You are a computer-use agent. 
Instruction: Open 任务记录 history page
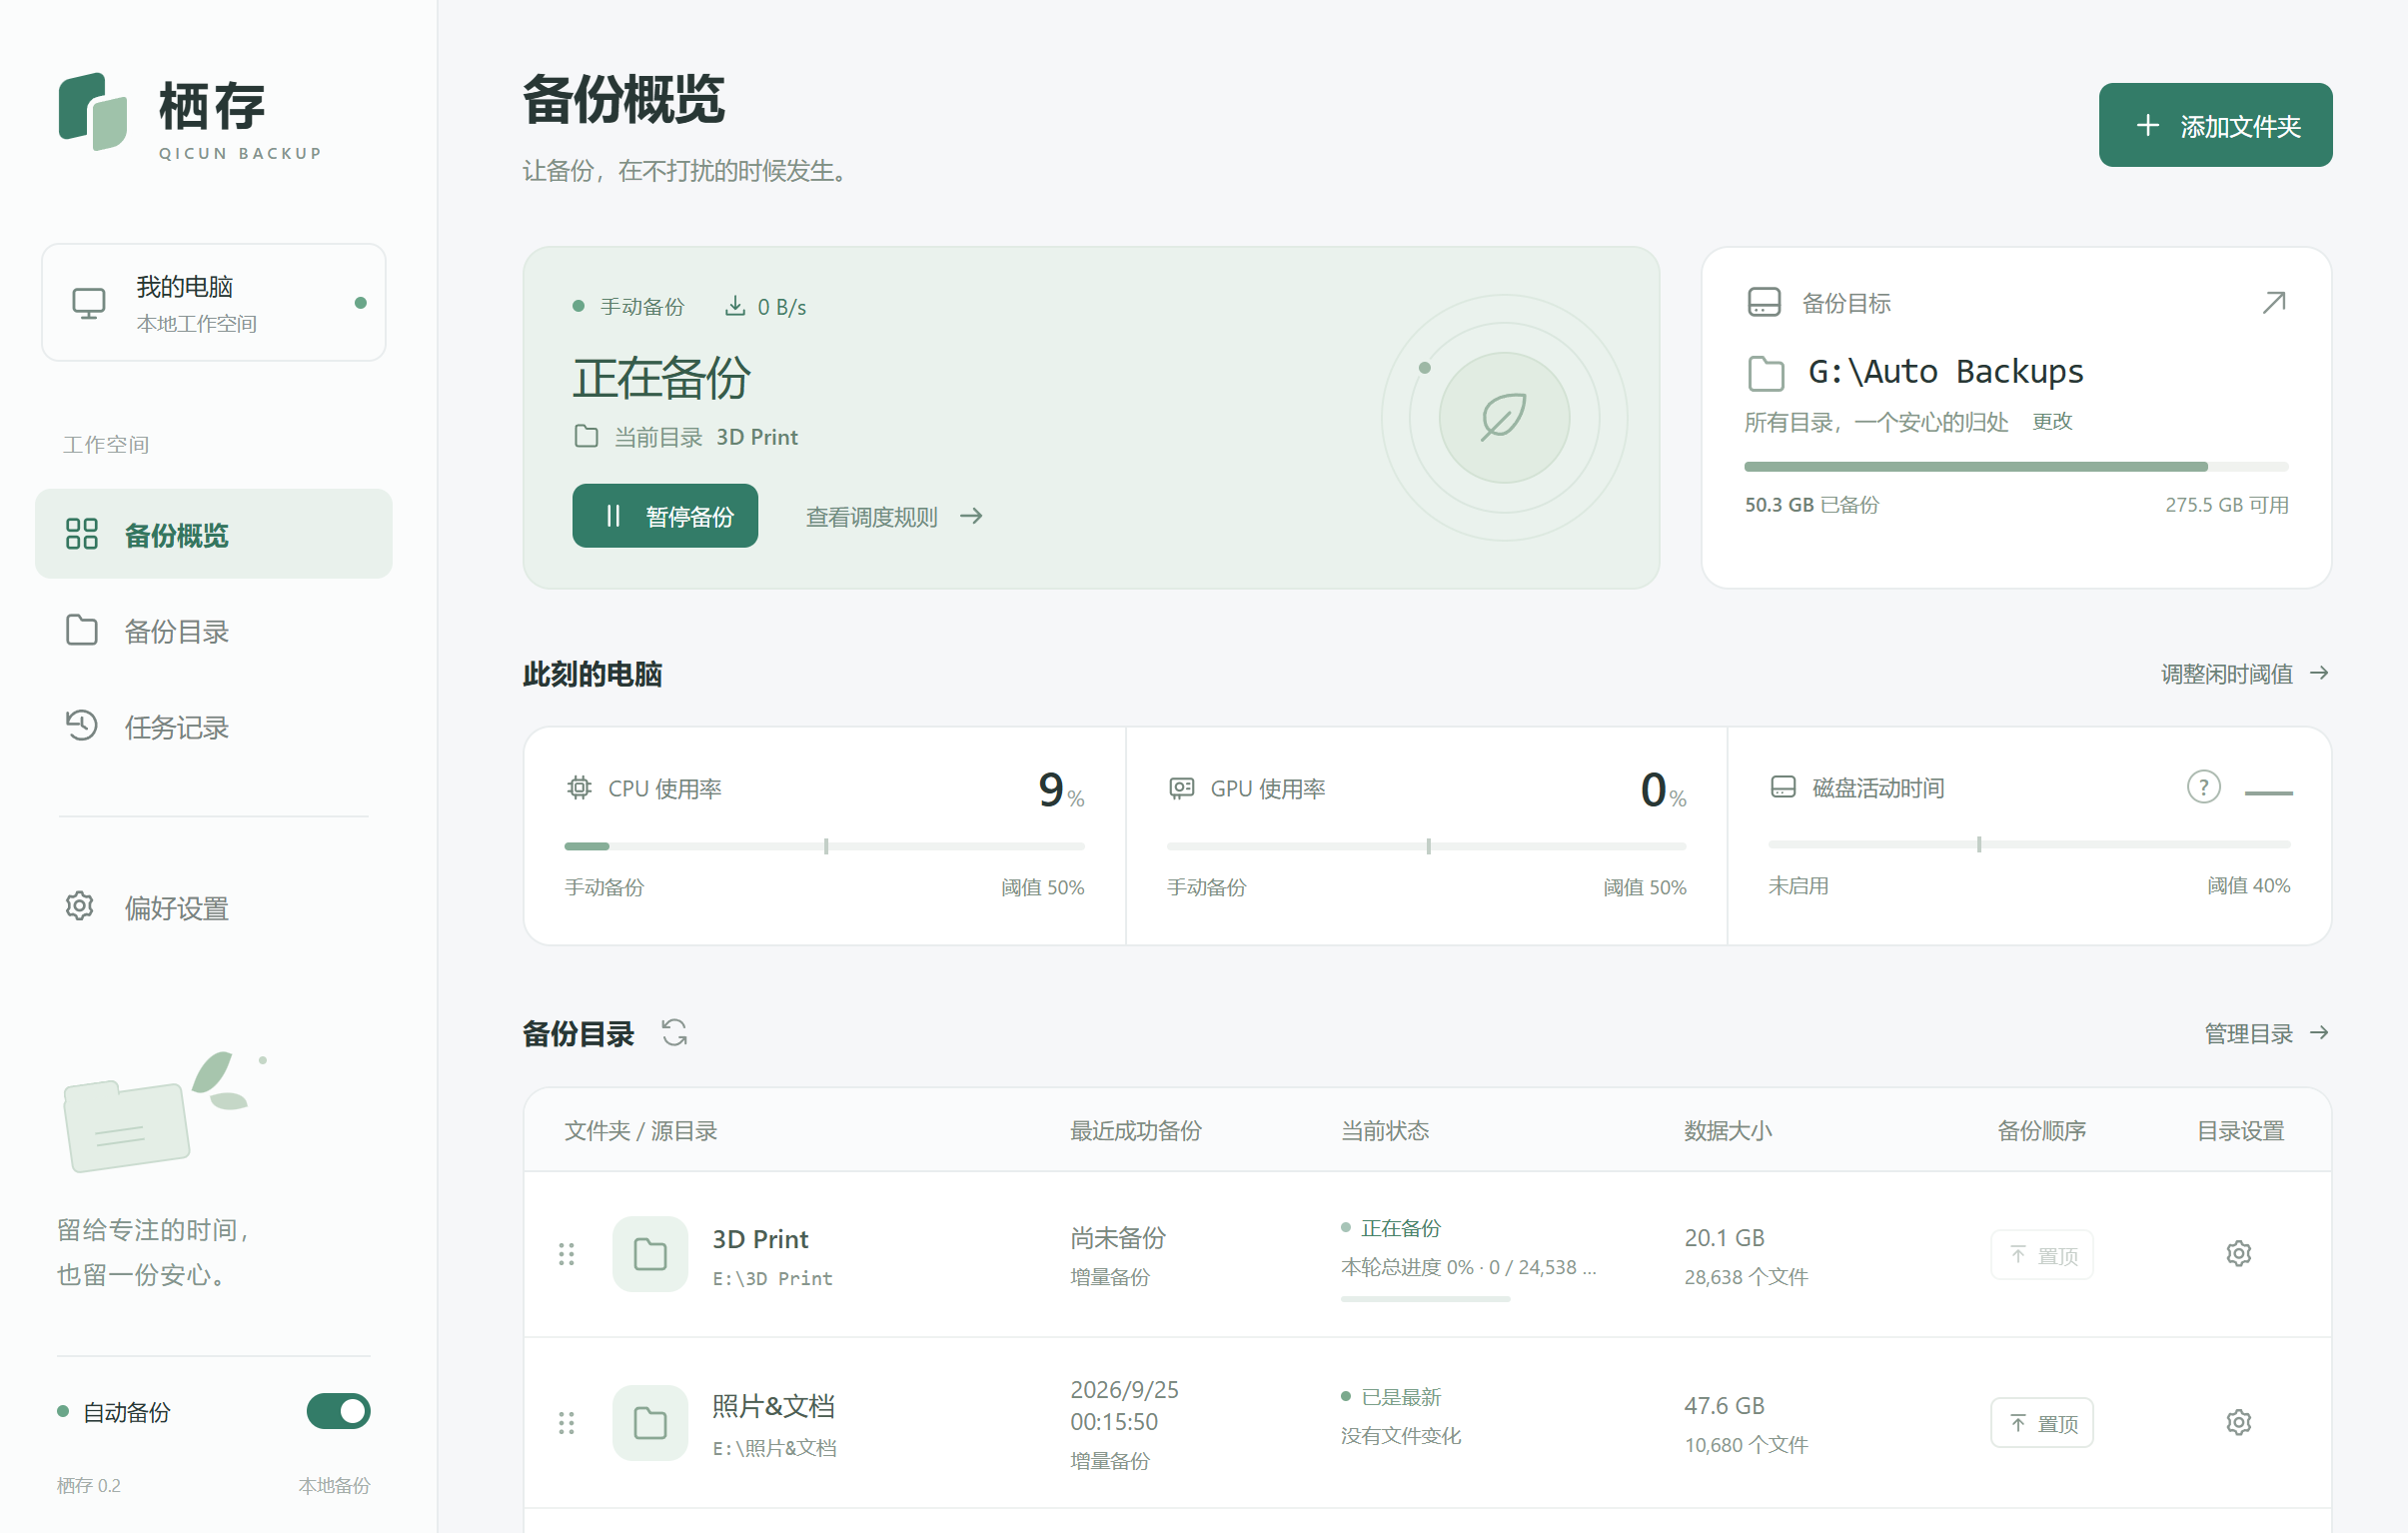coord(213,727)
